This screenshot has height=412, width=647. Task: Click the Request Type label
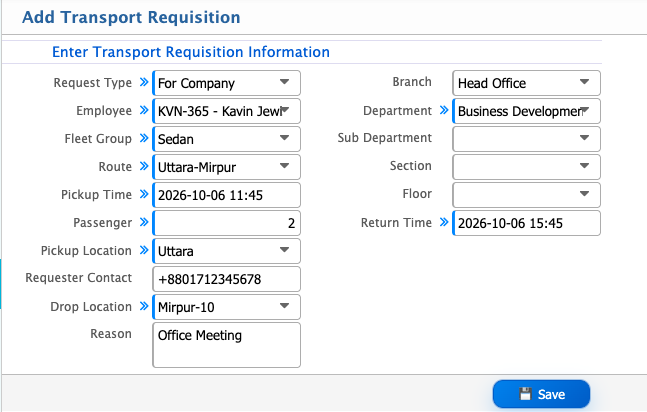point(92,83)
